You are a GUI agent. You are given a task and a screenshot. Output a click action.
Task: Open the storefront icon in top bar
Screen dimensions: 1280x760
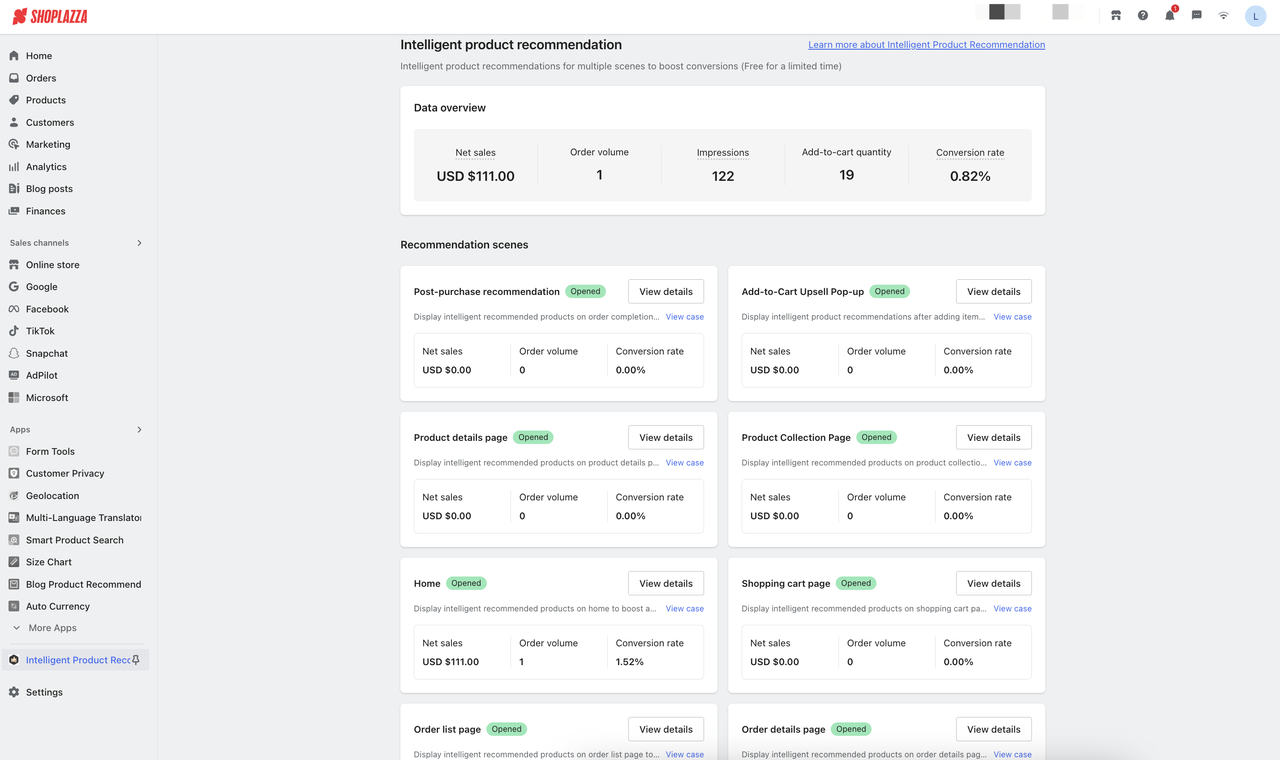[1116, 15]
